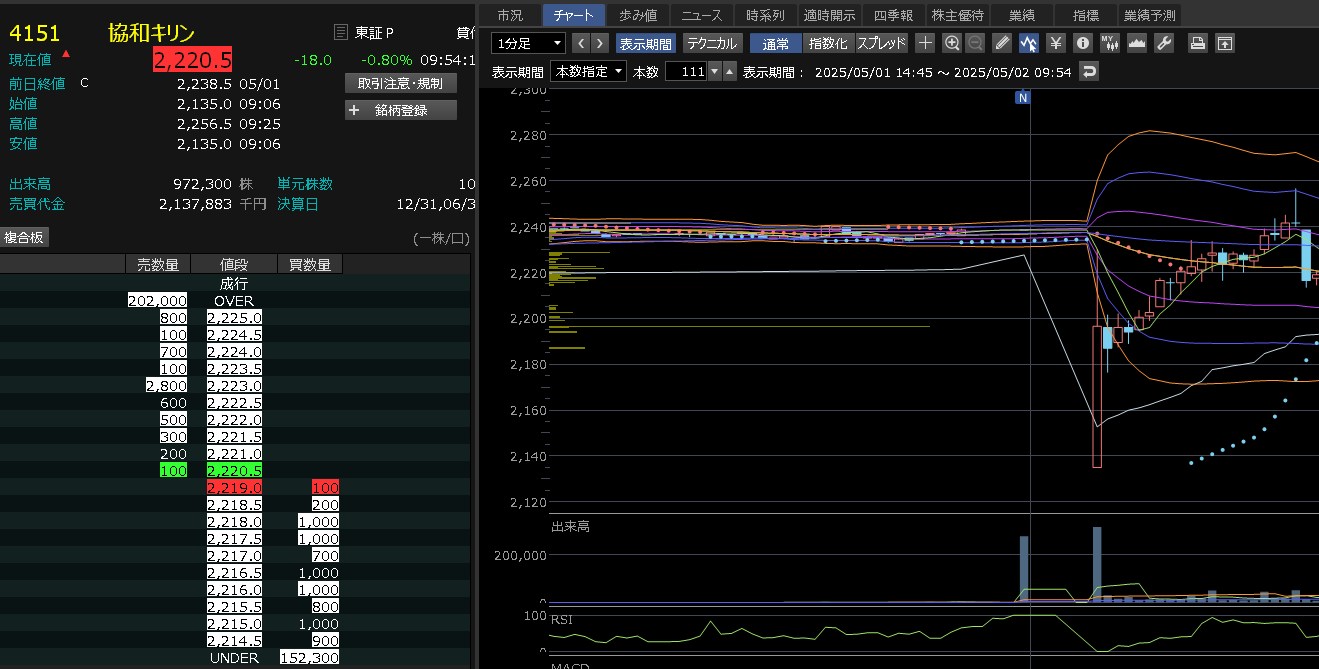
Task: Click the 売数量 column header
Action: point(157,264)
